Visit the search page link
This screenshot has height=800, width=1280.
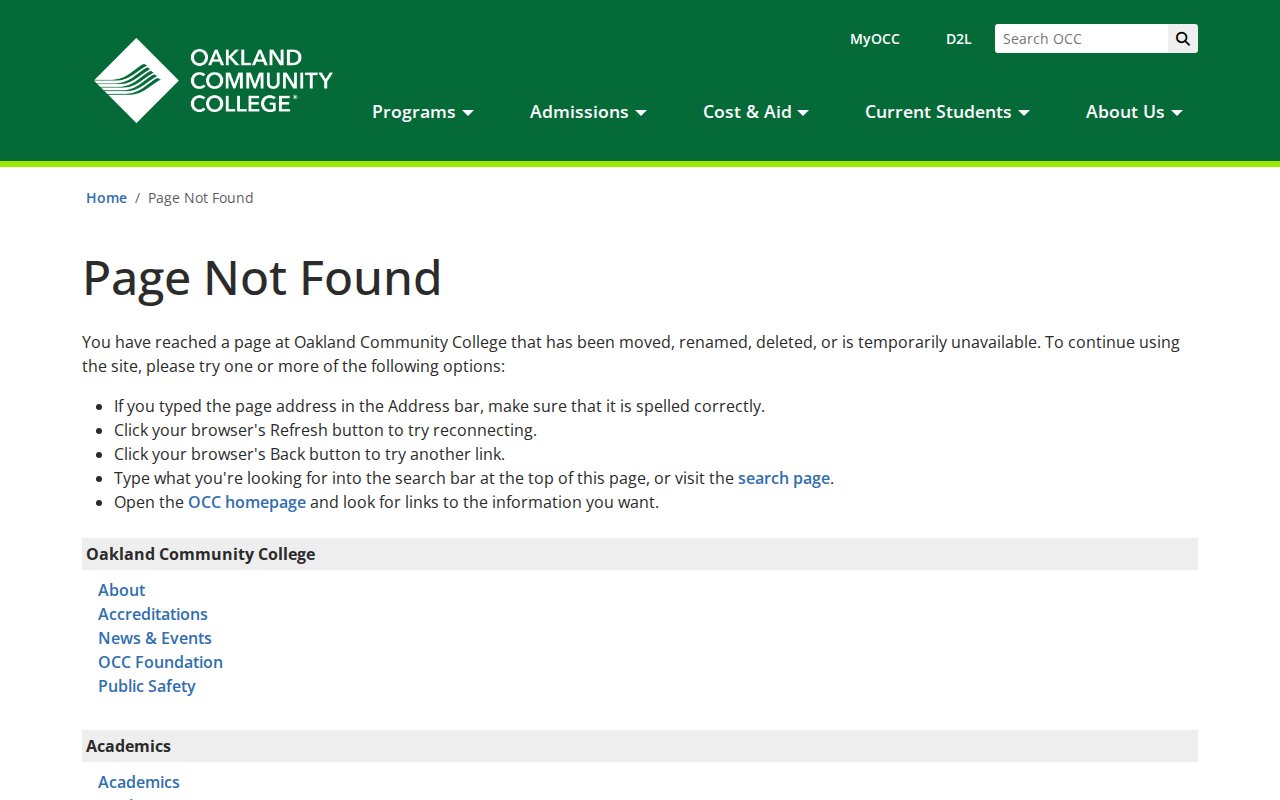pos(783,478)
